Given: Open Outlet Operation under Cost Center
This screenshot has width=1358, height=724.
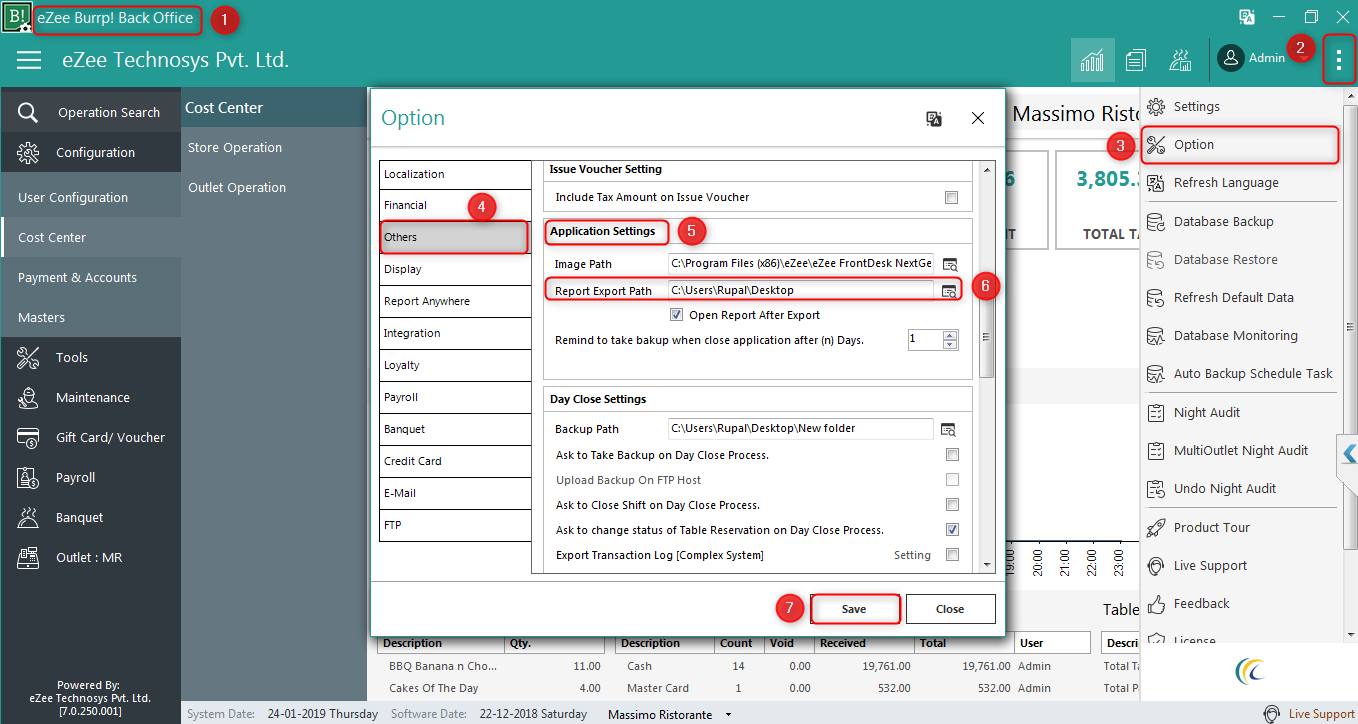Looking at the screenshot, I should pyautogui.click(x=237, y=188).
